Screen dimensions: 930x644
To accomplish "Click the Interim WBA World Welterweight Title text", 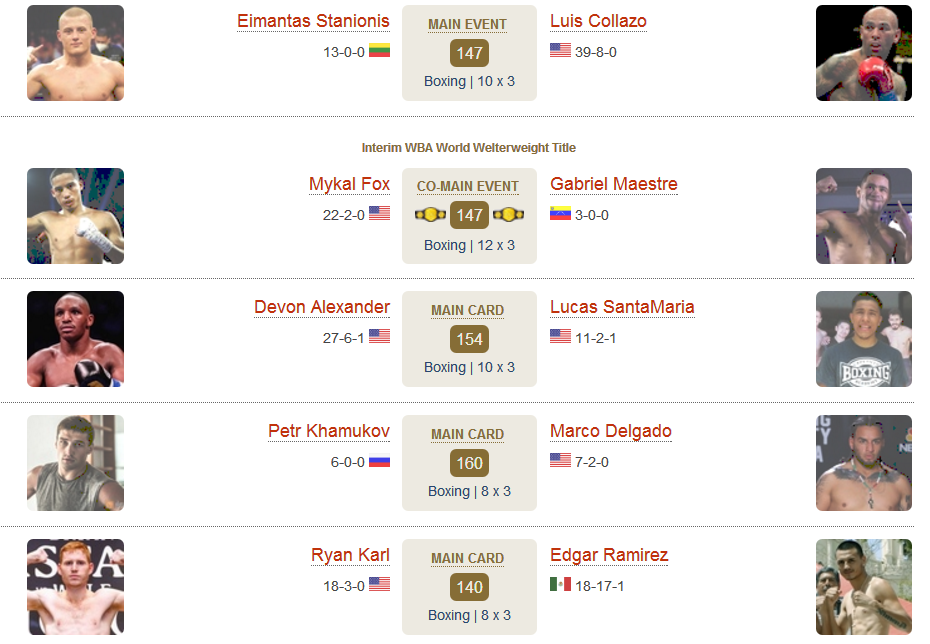I will tap(469, 148).
